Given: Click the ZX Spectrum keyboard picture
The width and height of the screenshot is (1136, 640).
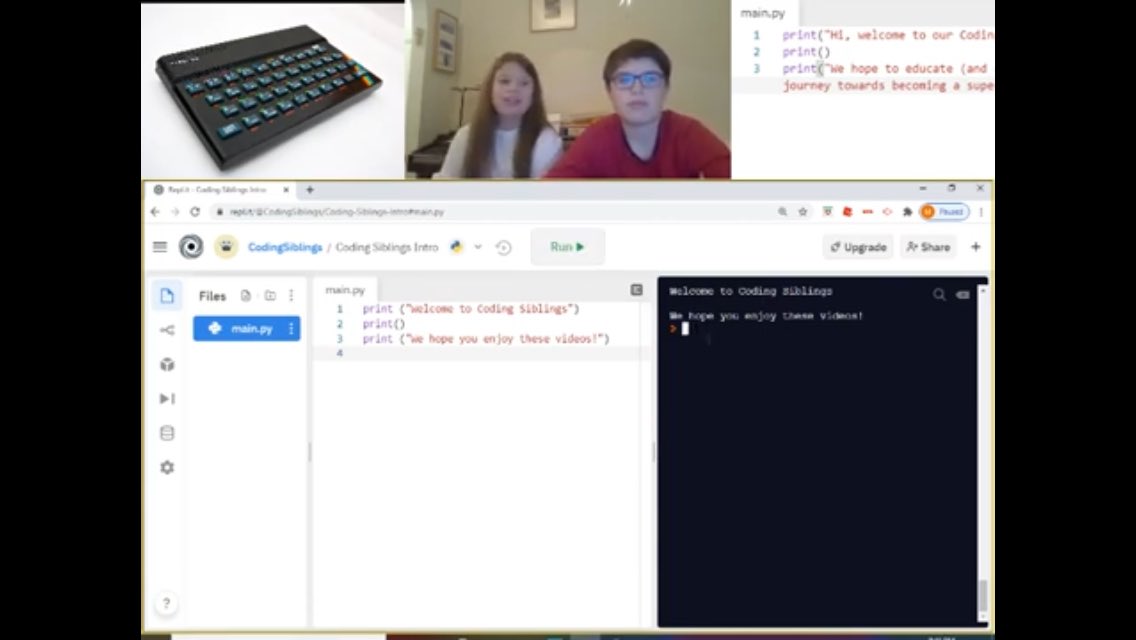Looking at the screenshot, I should coord(272,91).
